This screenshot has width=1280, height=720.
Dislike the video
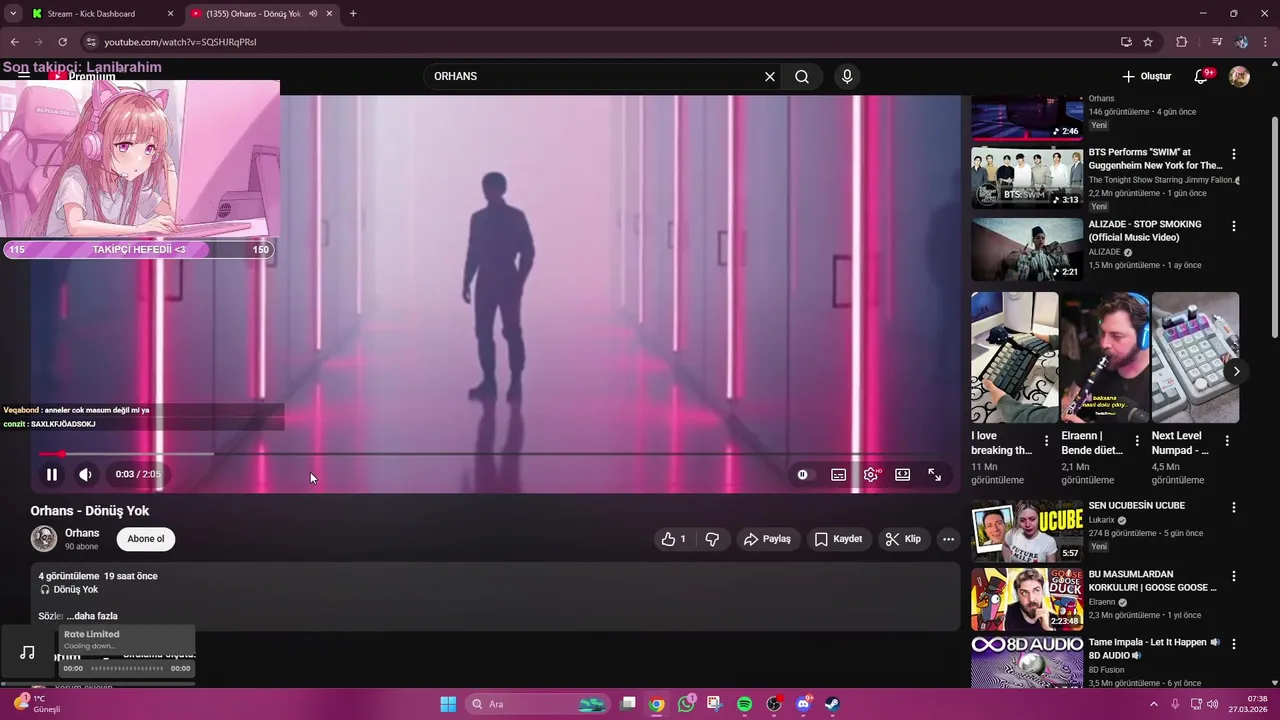point(712,539)
